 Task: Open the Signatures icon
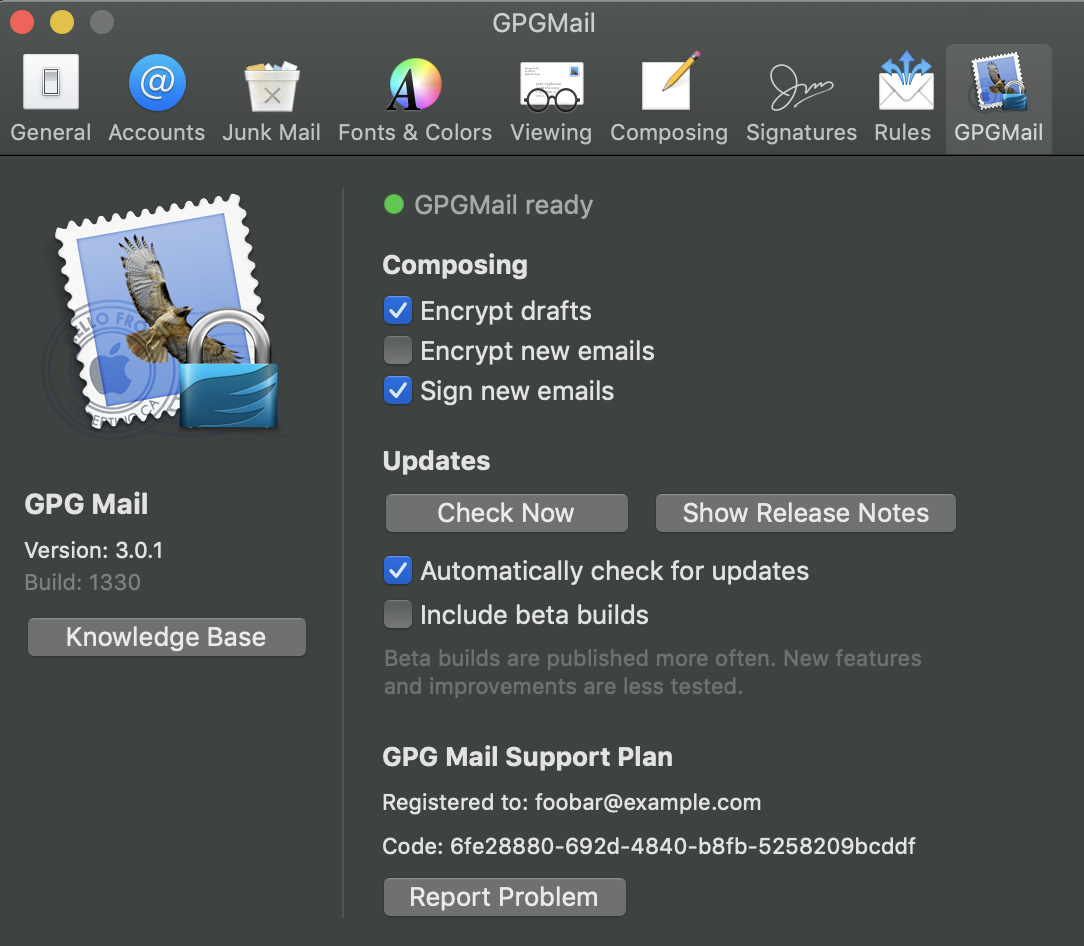pos(801,87)
